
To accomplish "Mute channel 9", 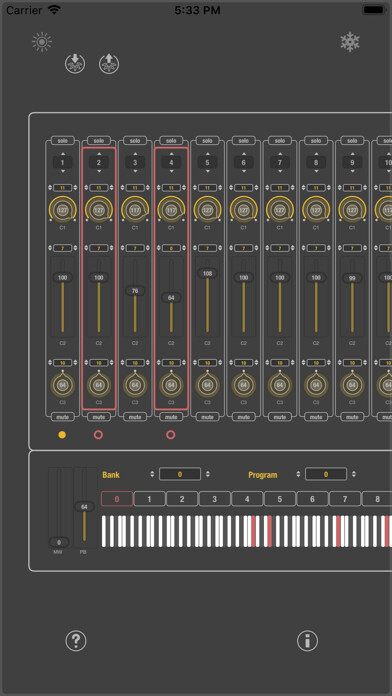I will tap(352, 417).
